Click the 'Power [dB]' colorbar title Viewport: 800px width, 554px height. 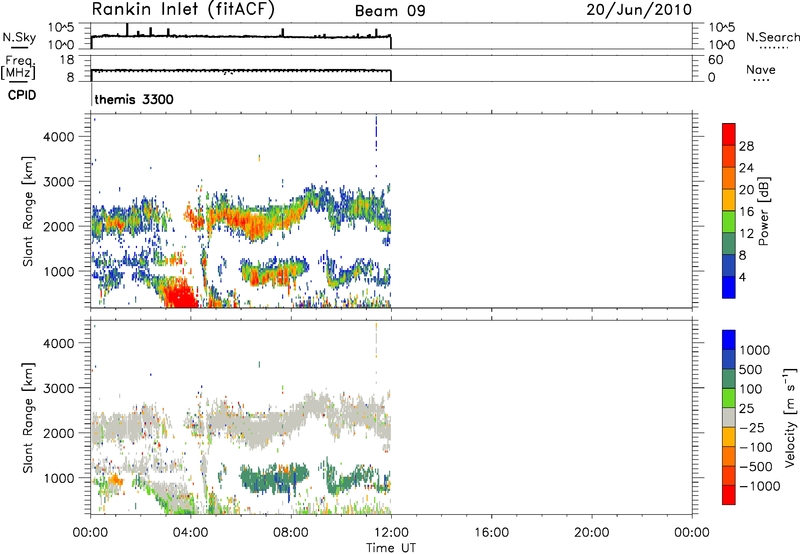tap(763, 211)
